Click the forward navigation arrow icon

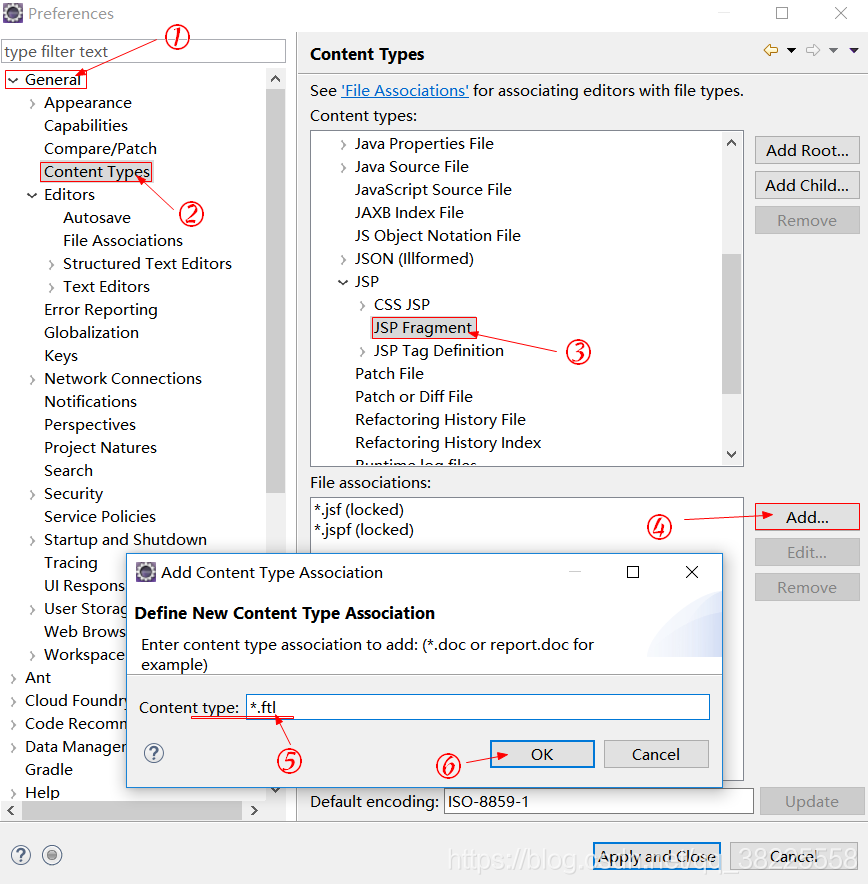pos(813,50)
